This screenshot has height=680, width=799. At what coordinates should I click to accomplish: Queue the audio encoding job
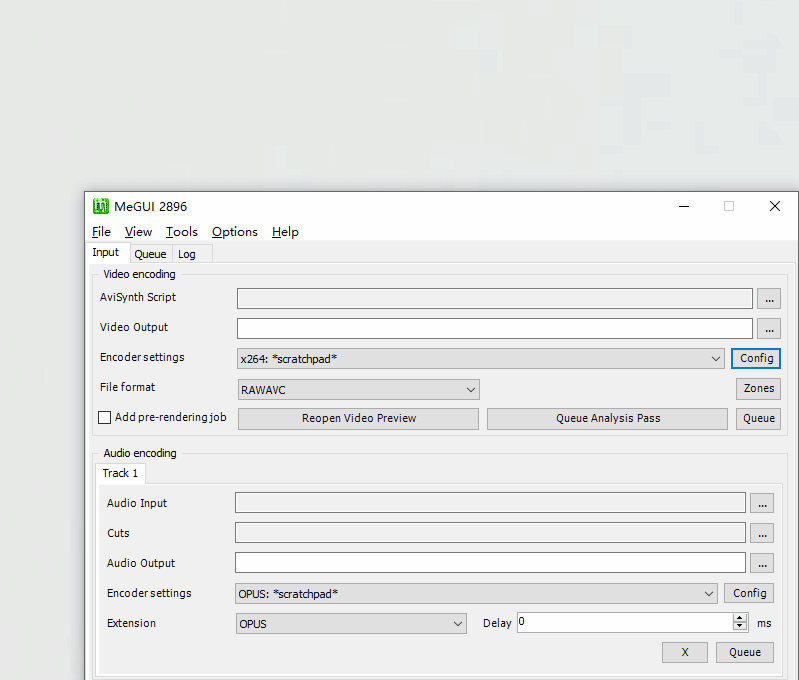[745, 652]
